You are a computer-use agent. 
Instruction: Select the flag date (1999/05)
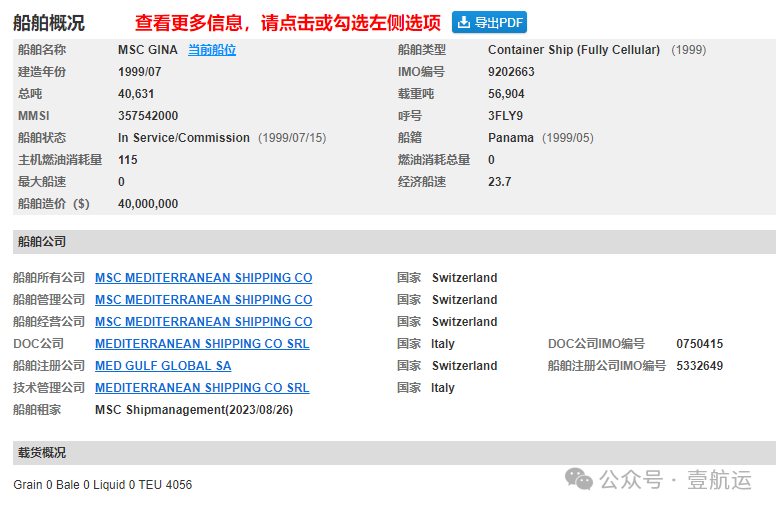[568, 138]
